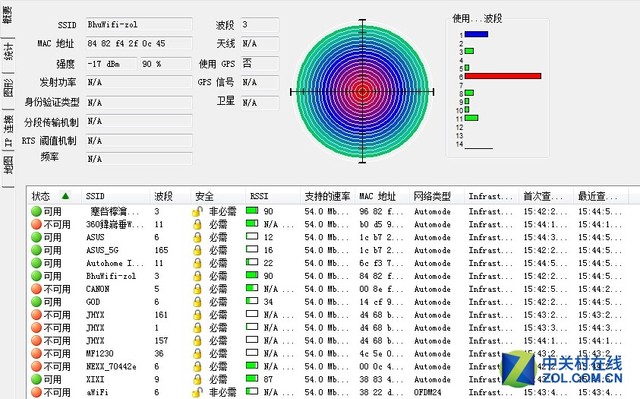Open the 图形 side tab
The width and height of the screenshot is (640, 399).
(8, 87)
